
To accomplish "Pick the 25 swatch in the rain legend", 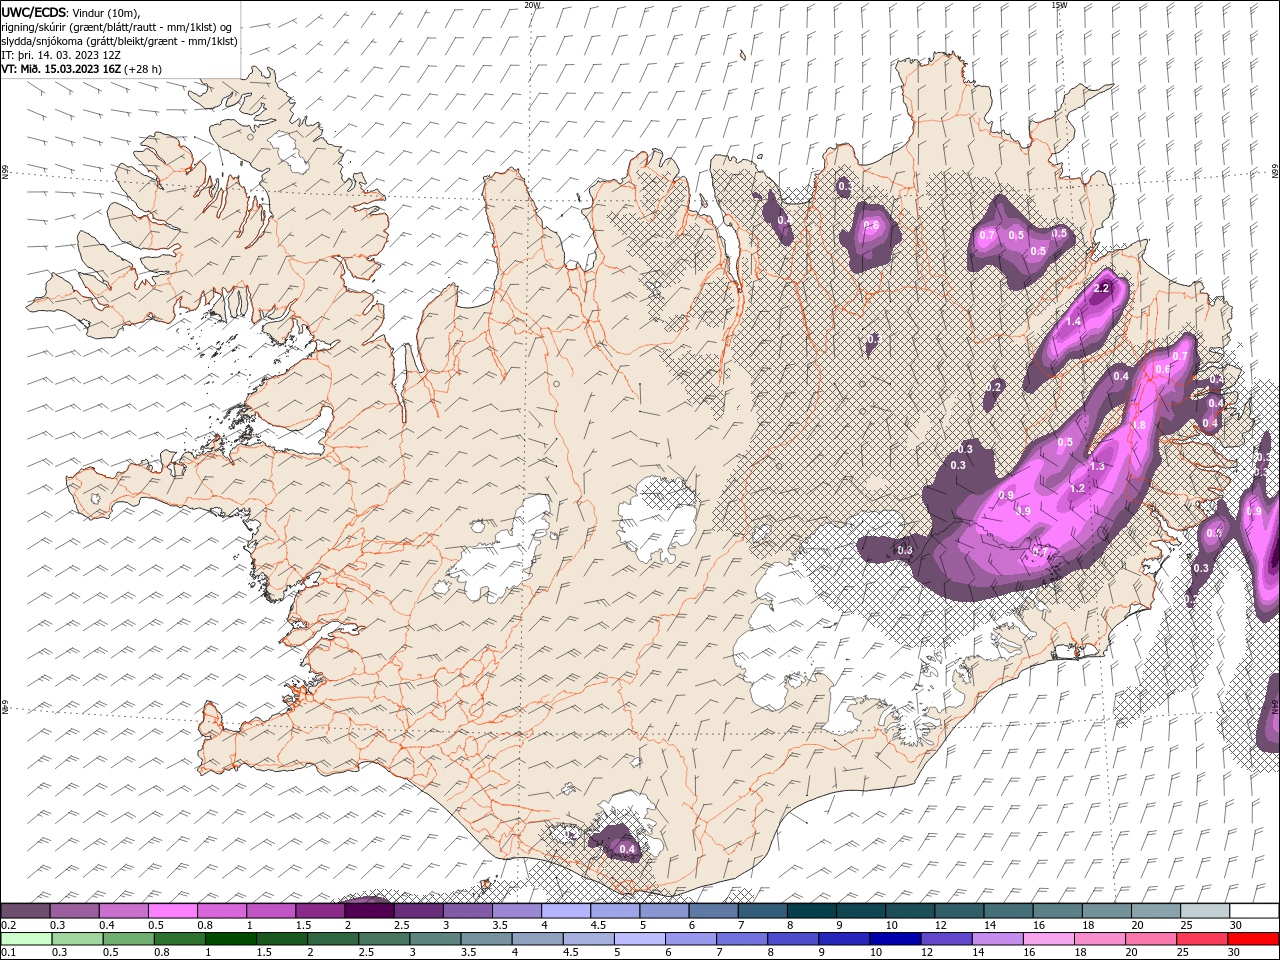I will click(x=1201, y=939).
